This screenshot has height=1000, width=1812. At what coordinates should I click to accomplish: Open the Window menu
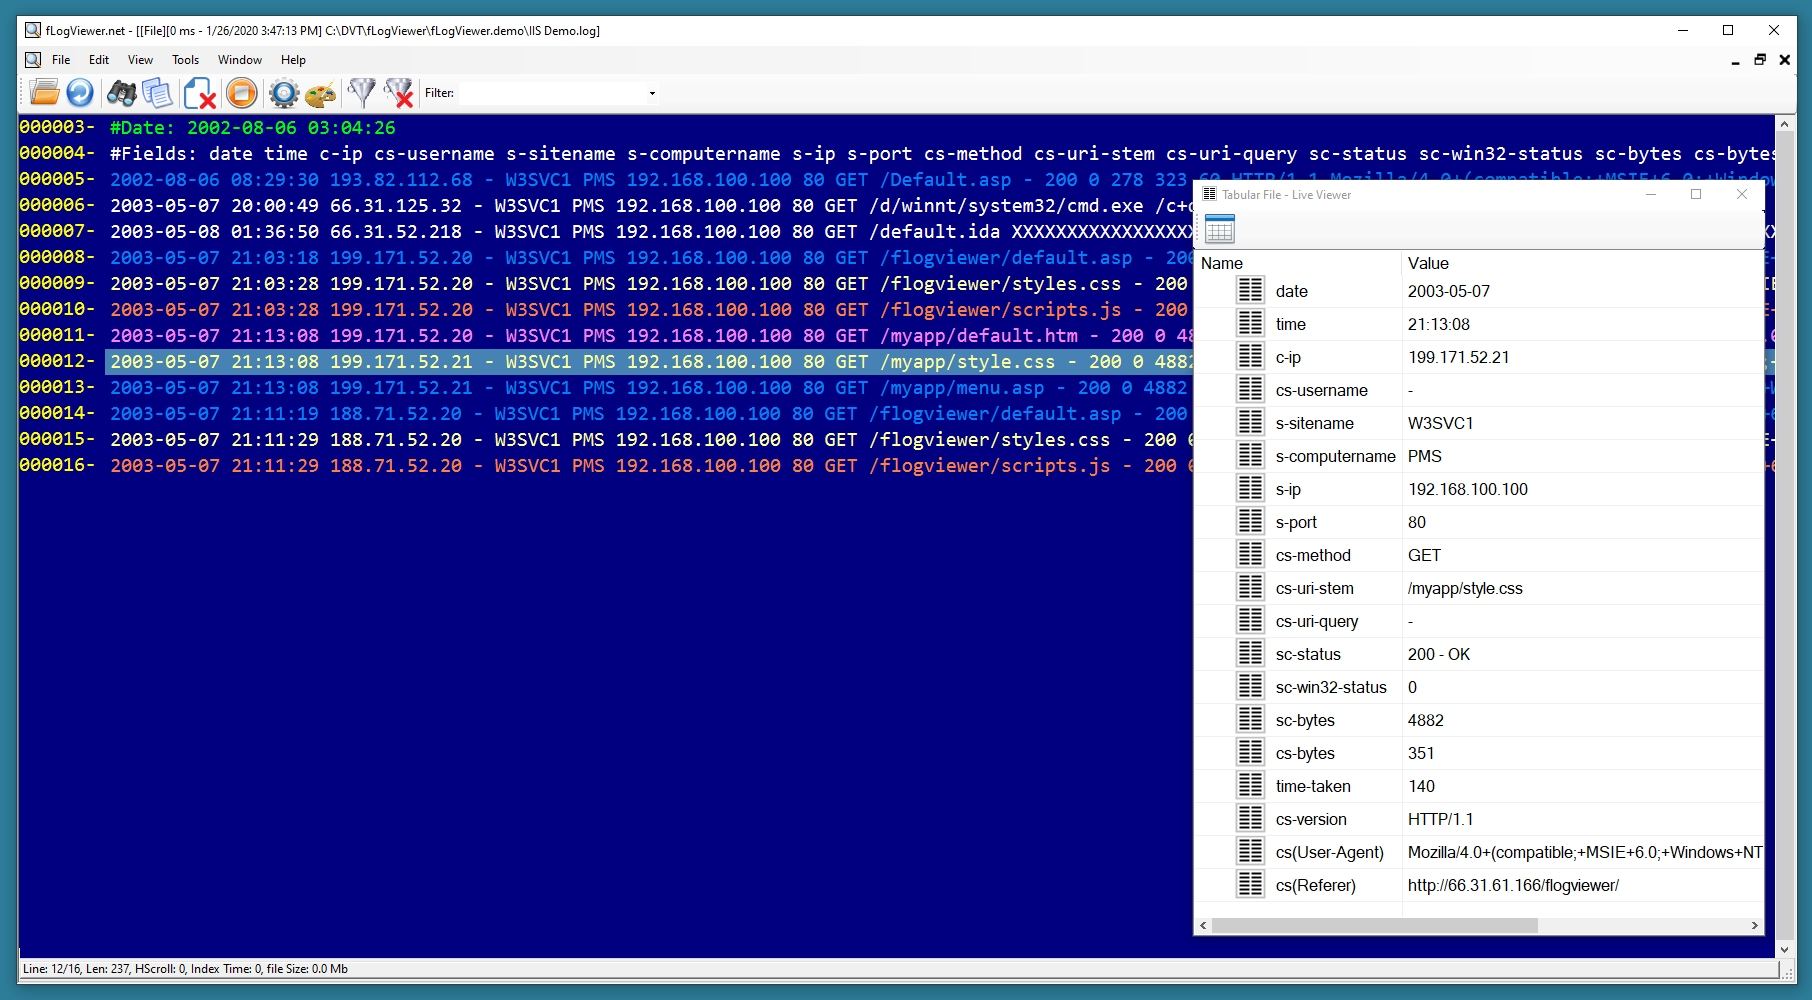(239, 59)
